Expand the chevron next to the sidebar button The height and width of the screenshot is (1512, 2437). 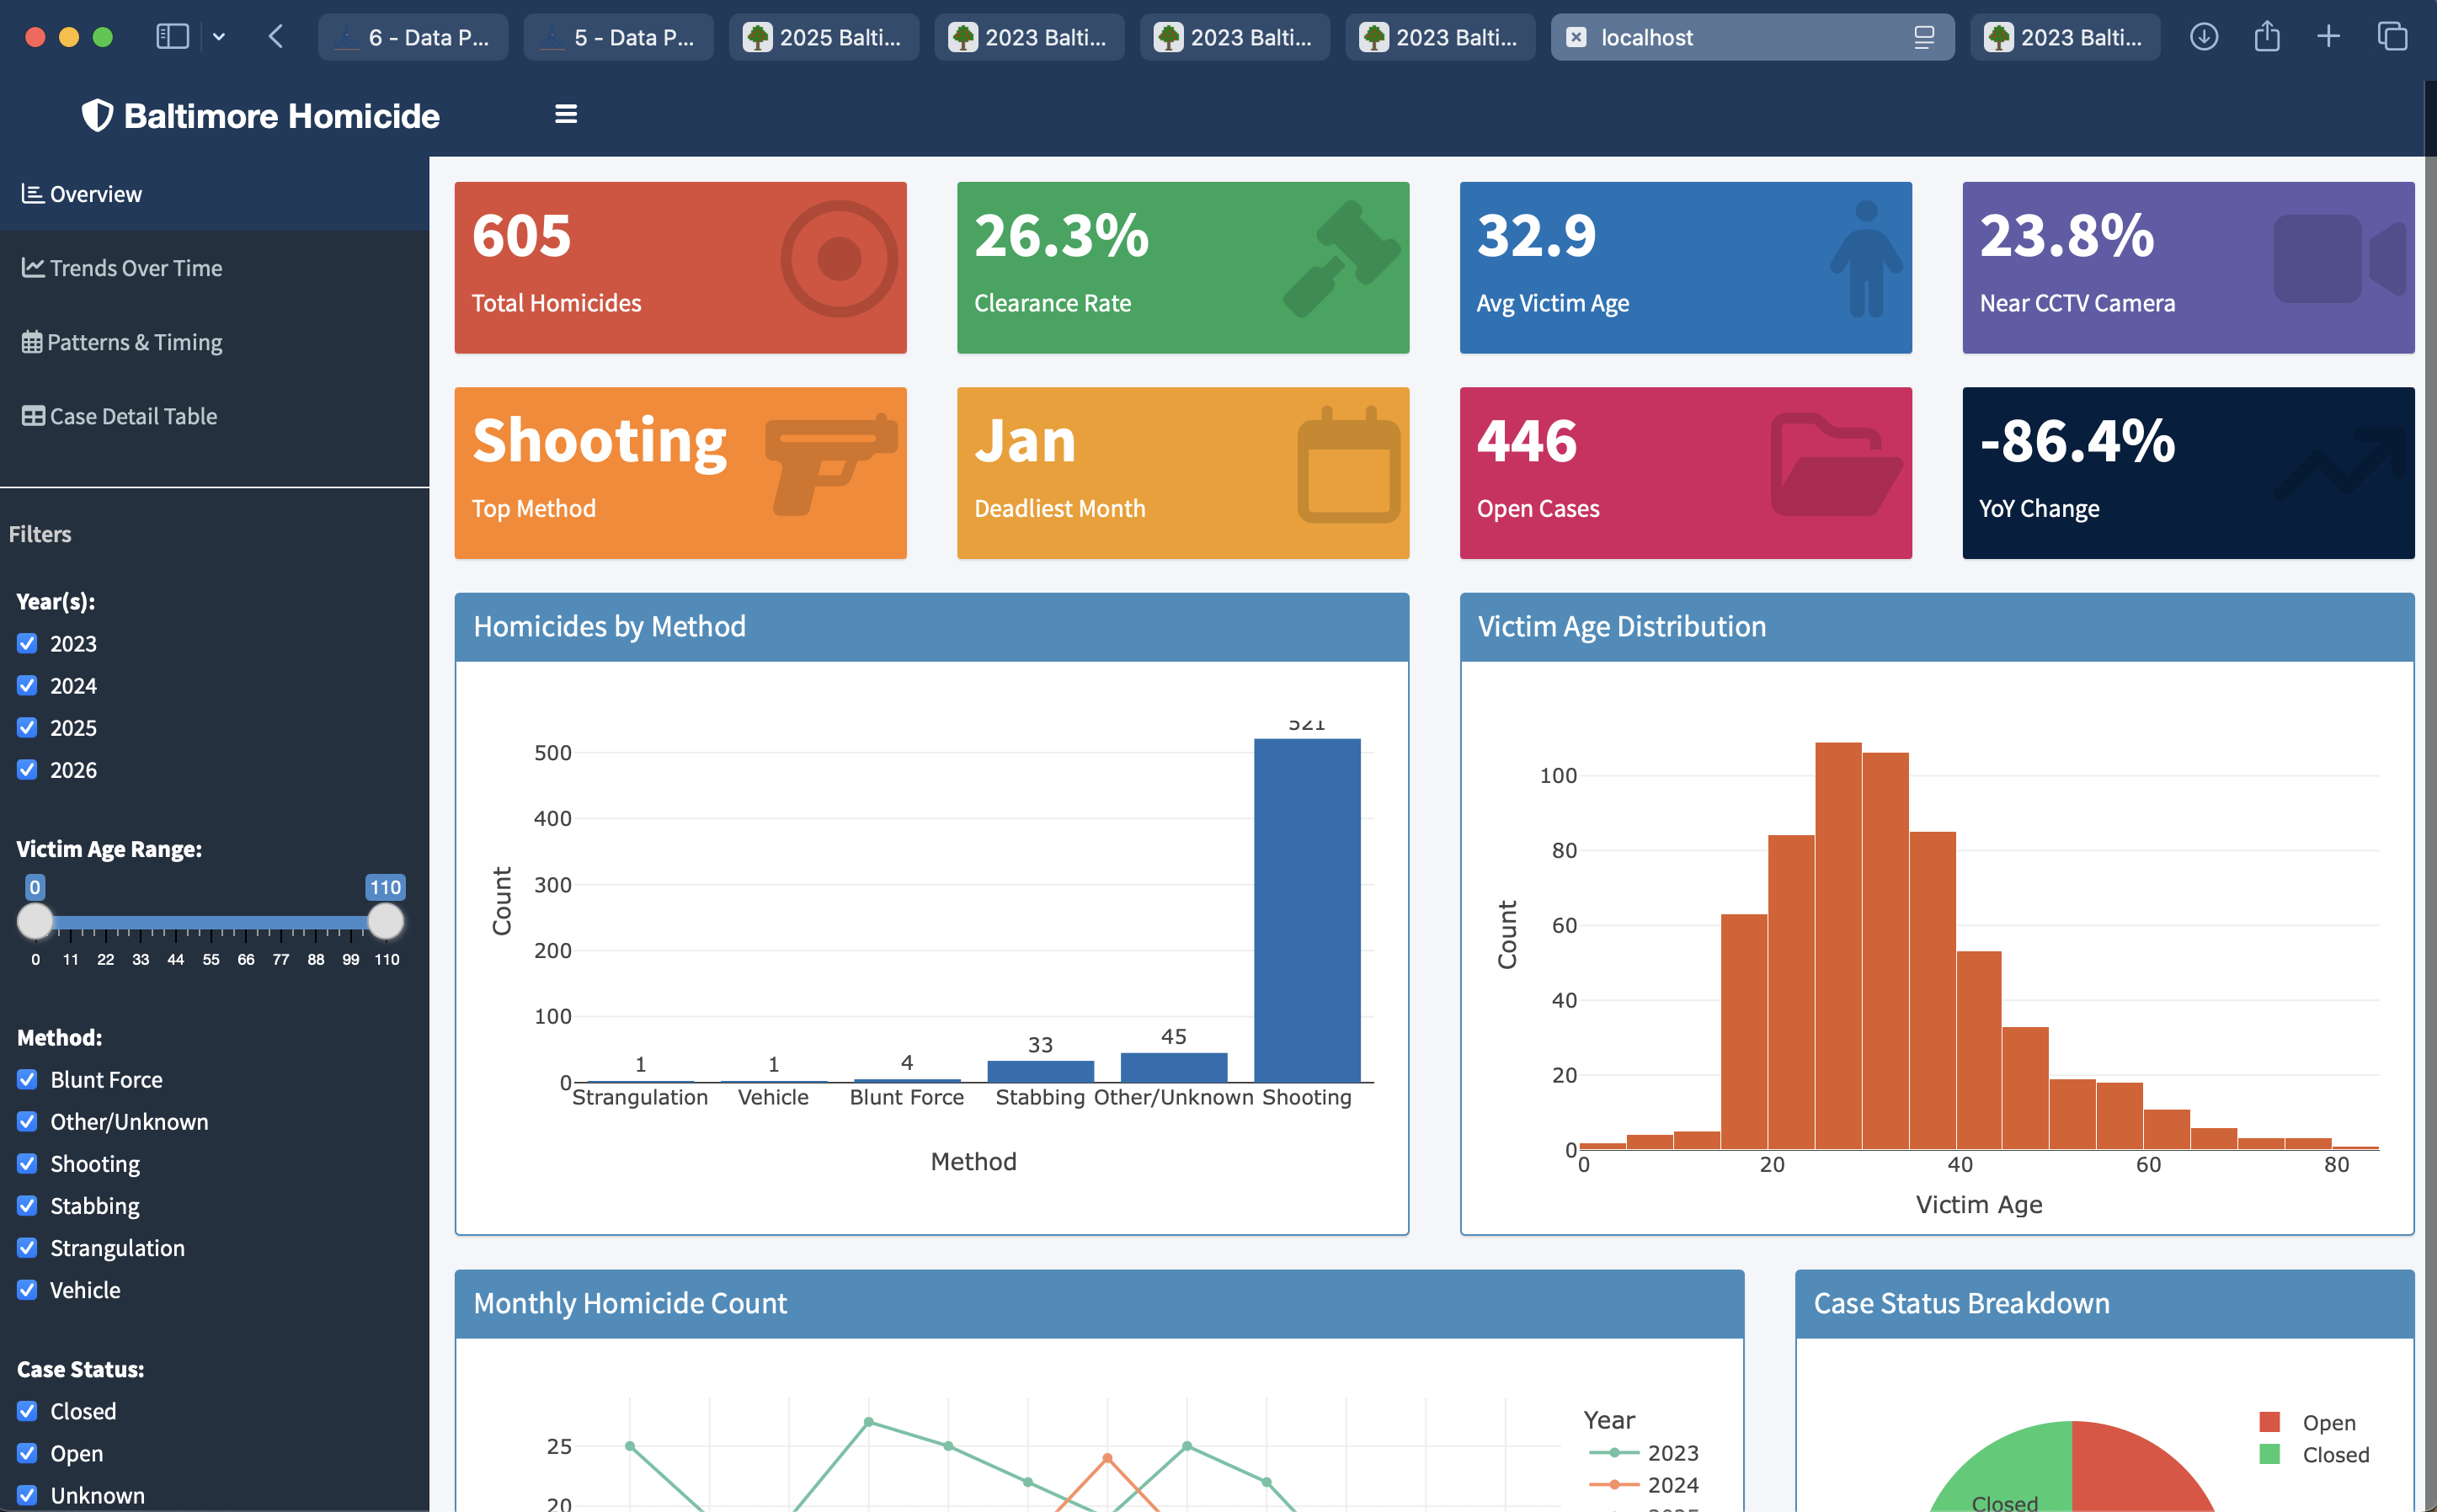[x=219, y=37]
